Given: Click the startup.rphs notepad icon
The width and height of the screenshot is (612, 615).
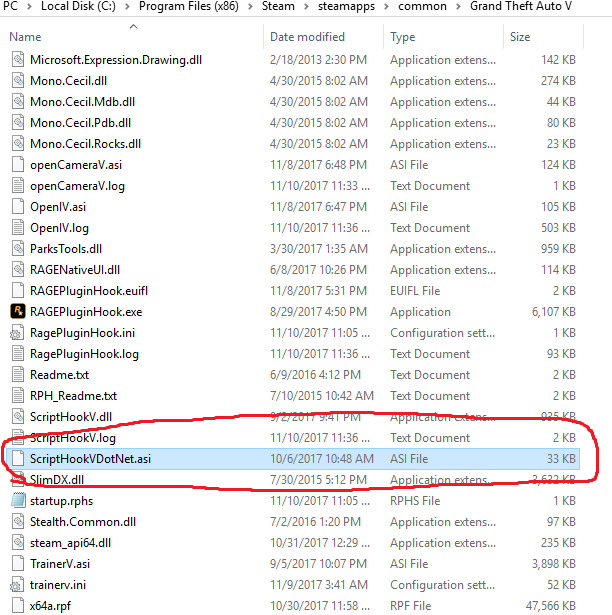Looking at the screenshot, I should point(18,500).
